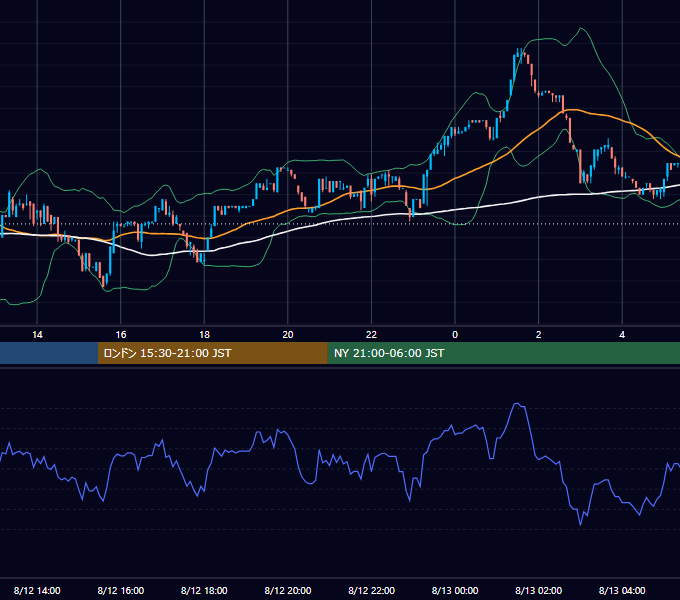This screenshot has height=600, width=680.
Task: Click the 8/13 02:00 date label
Action: (539, 590)
